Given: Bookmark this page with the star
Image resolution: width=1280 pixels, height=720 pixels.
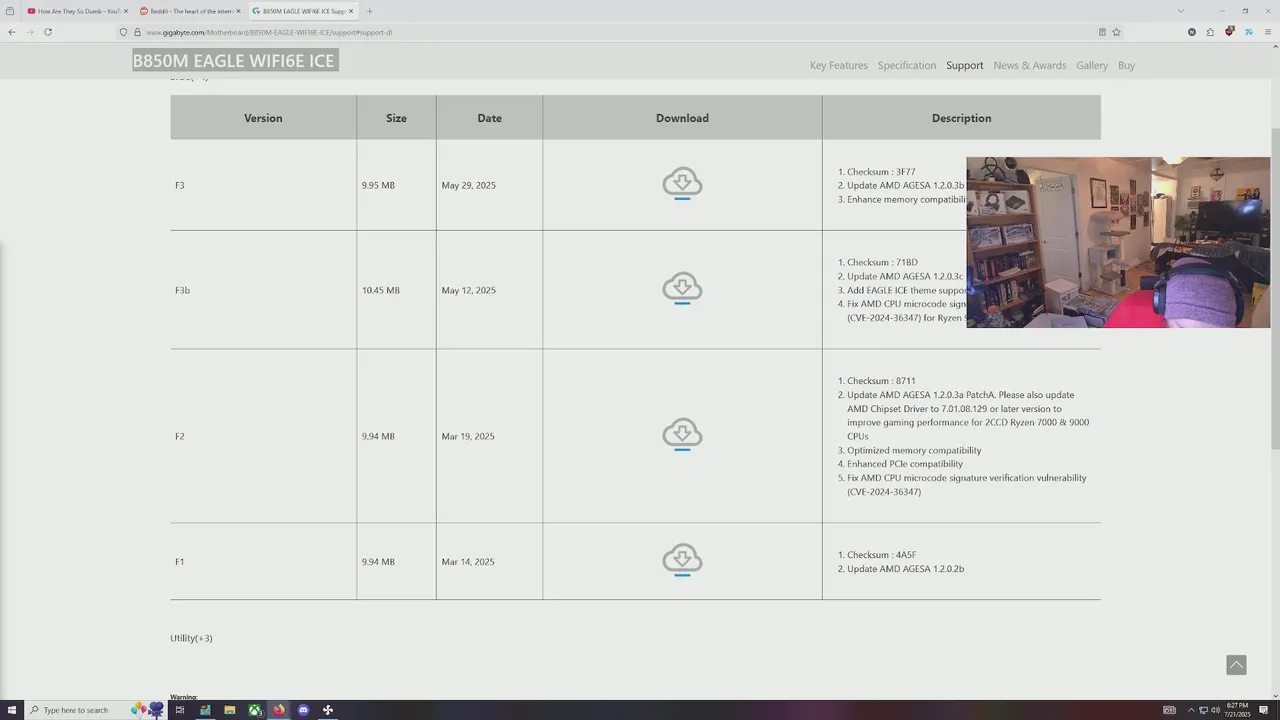Looking at the screenshot, I should pos(1116,32).
